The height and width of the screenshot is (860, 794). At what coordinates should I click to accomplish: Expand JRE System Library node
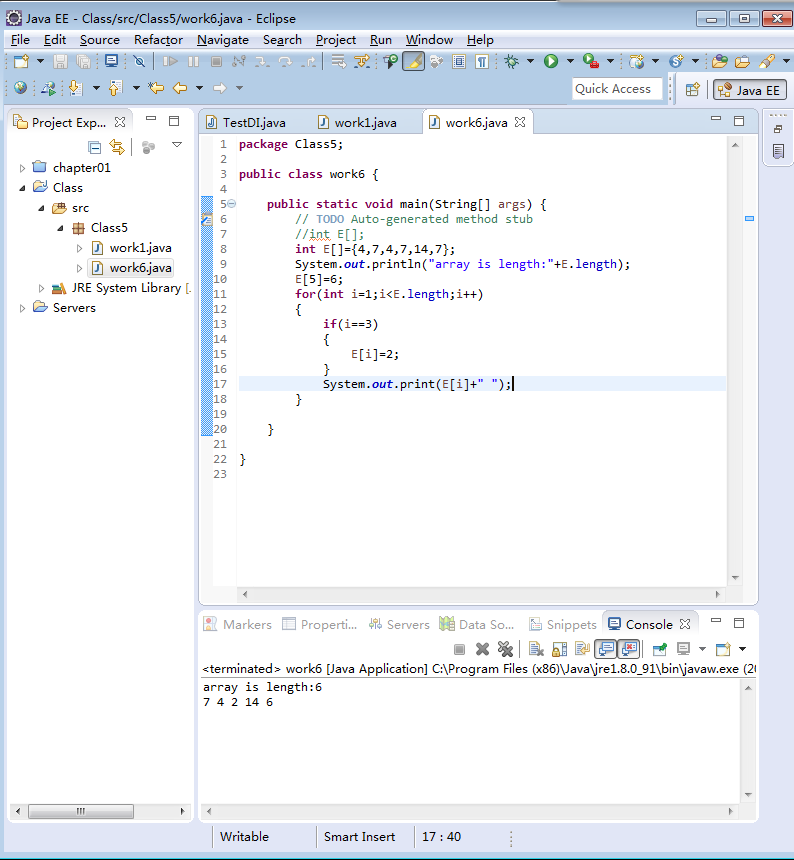[41, 288]
